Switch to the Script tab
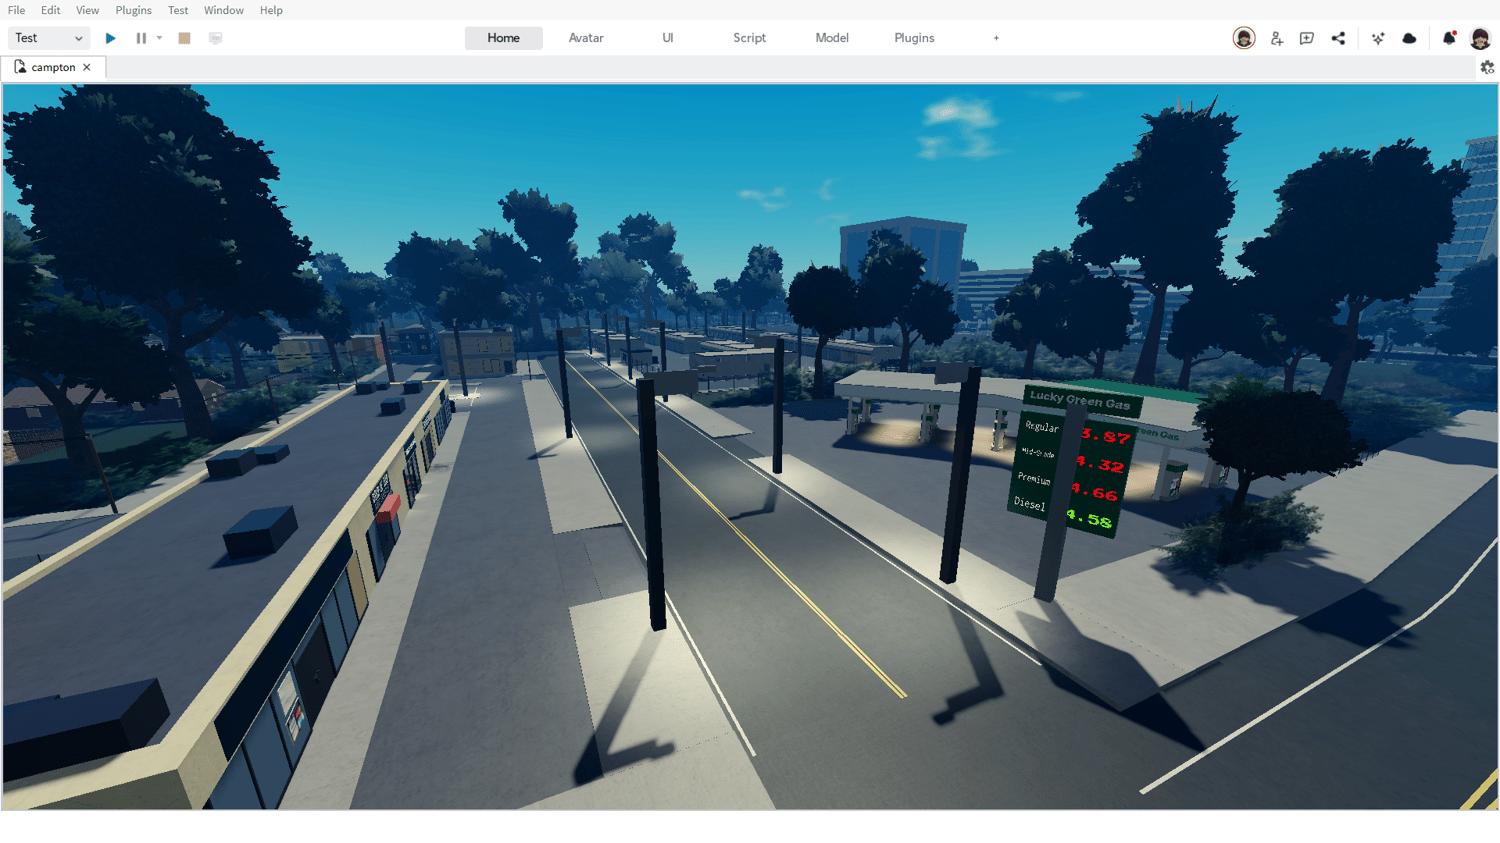The height and width of the screenshot is (843, 1500). coord(749,37)
